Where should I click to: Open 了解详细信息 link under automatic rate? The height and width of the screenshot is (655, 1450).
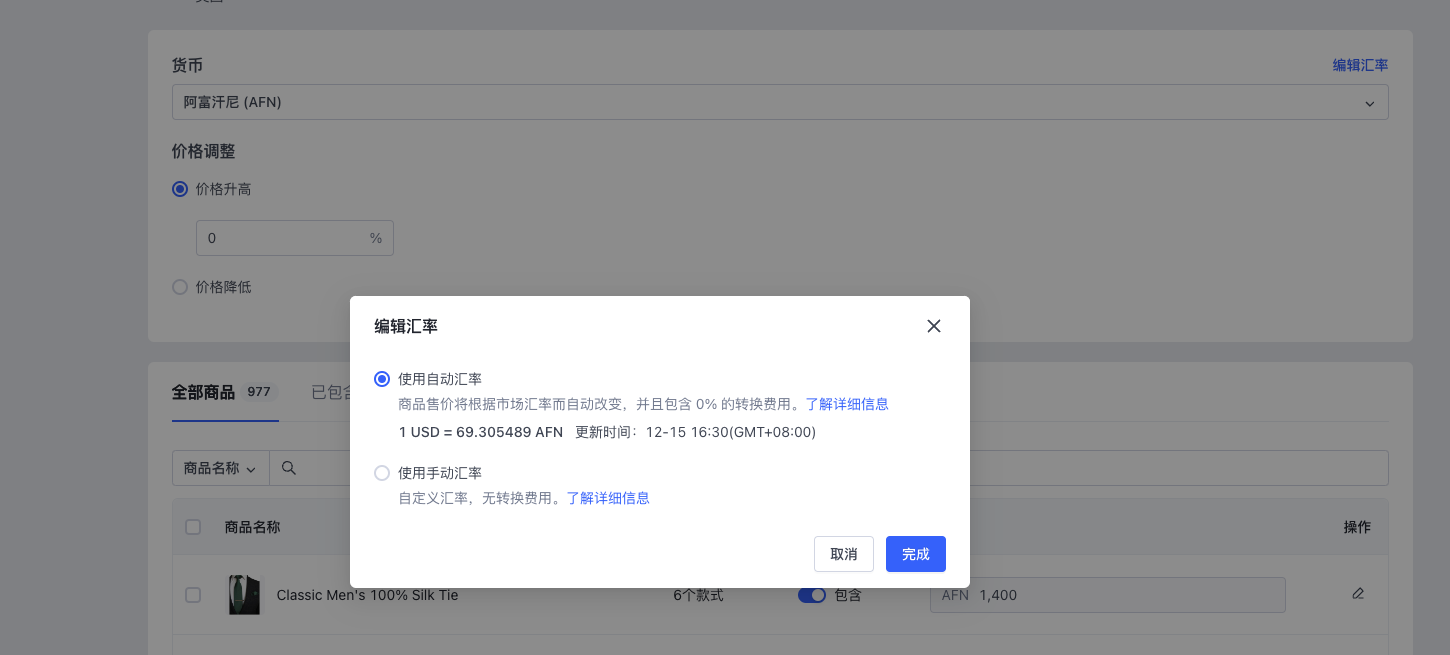point(847,404)
